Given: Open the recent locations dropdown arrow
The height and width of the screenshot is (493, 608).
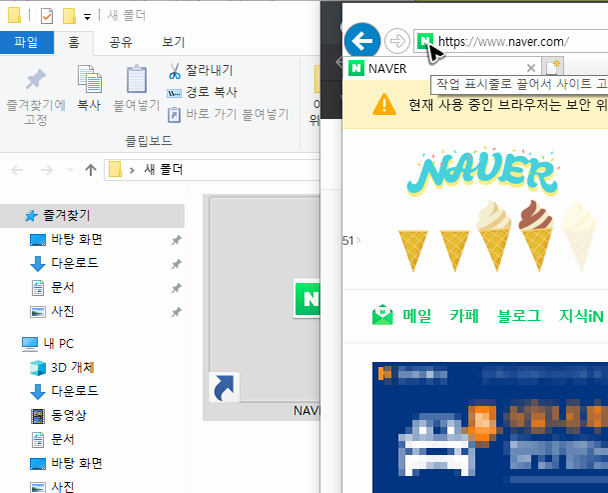Looking at the screenshot, I should click(x=70, y=170).
